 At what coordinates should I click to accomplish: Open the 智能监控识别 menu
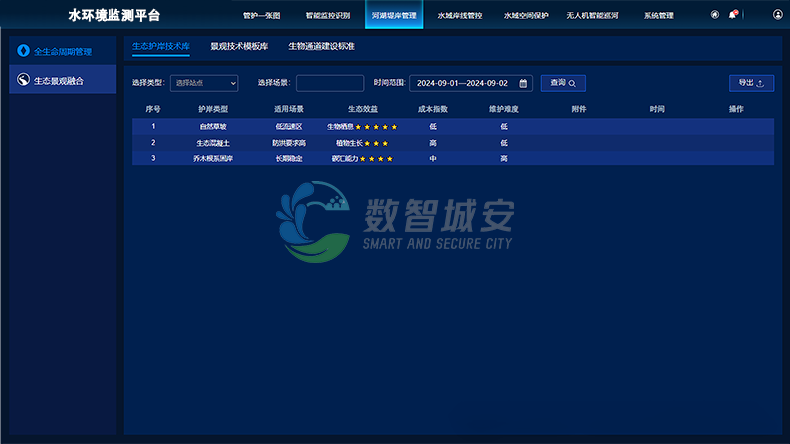click(328, 15)
